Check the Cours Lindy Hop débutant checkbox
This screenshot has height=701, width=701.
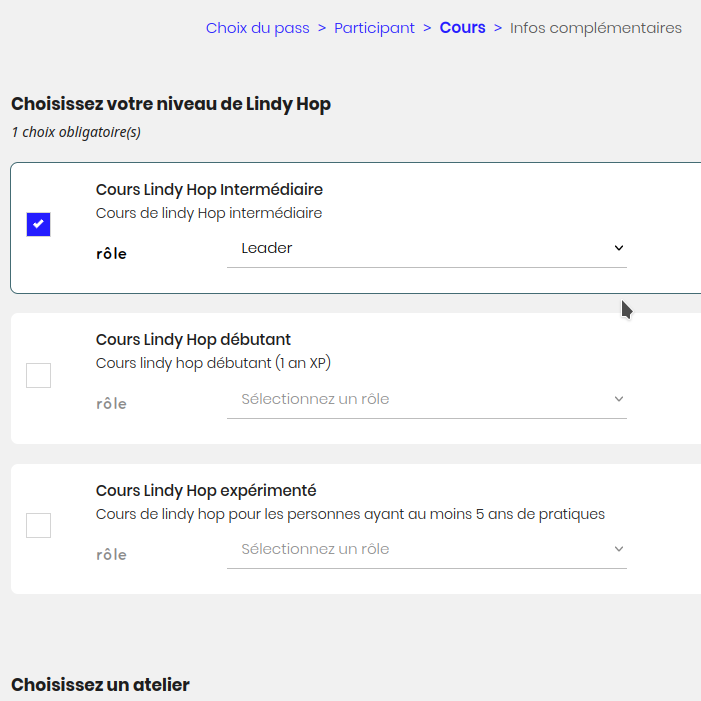pos(38,376)
